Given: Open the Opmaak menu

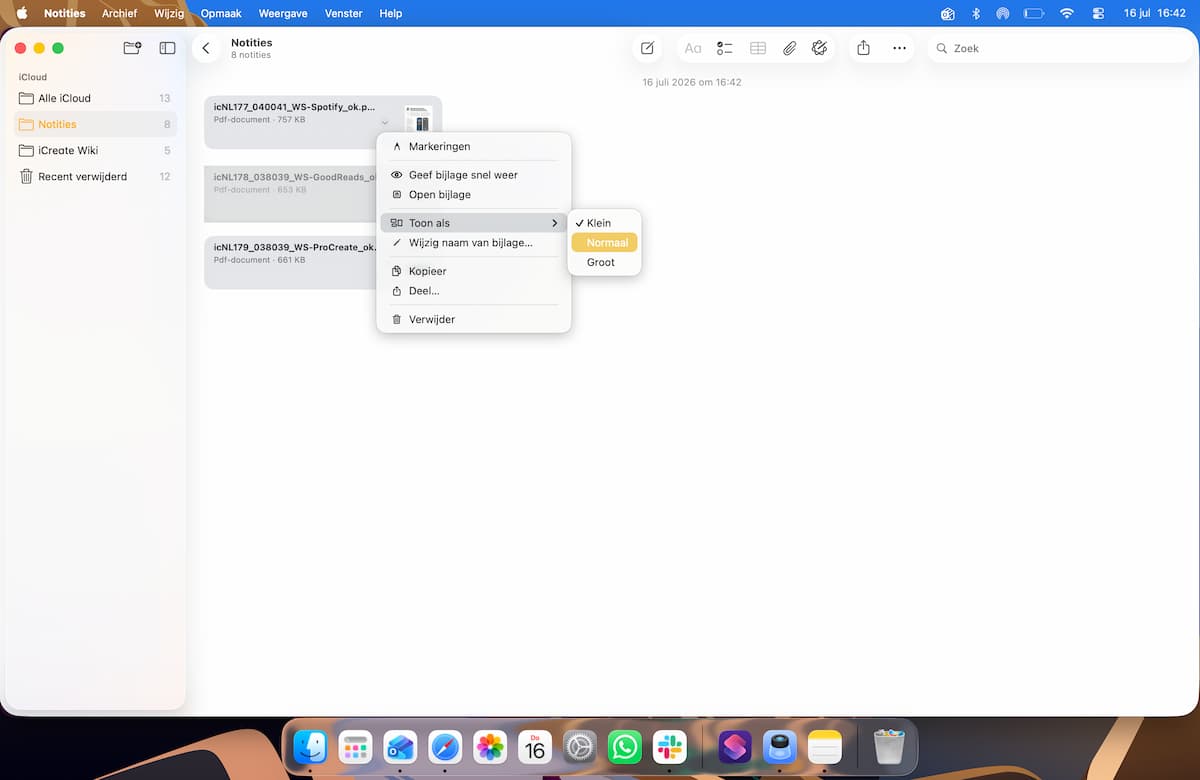Looking at the screenshot, I should tap(221, 13).
